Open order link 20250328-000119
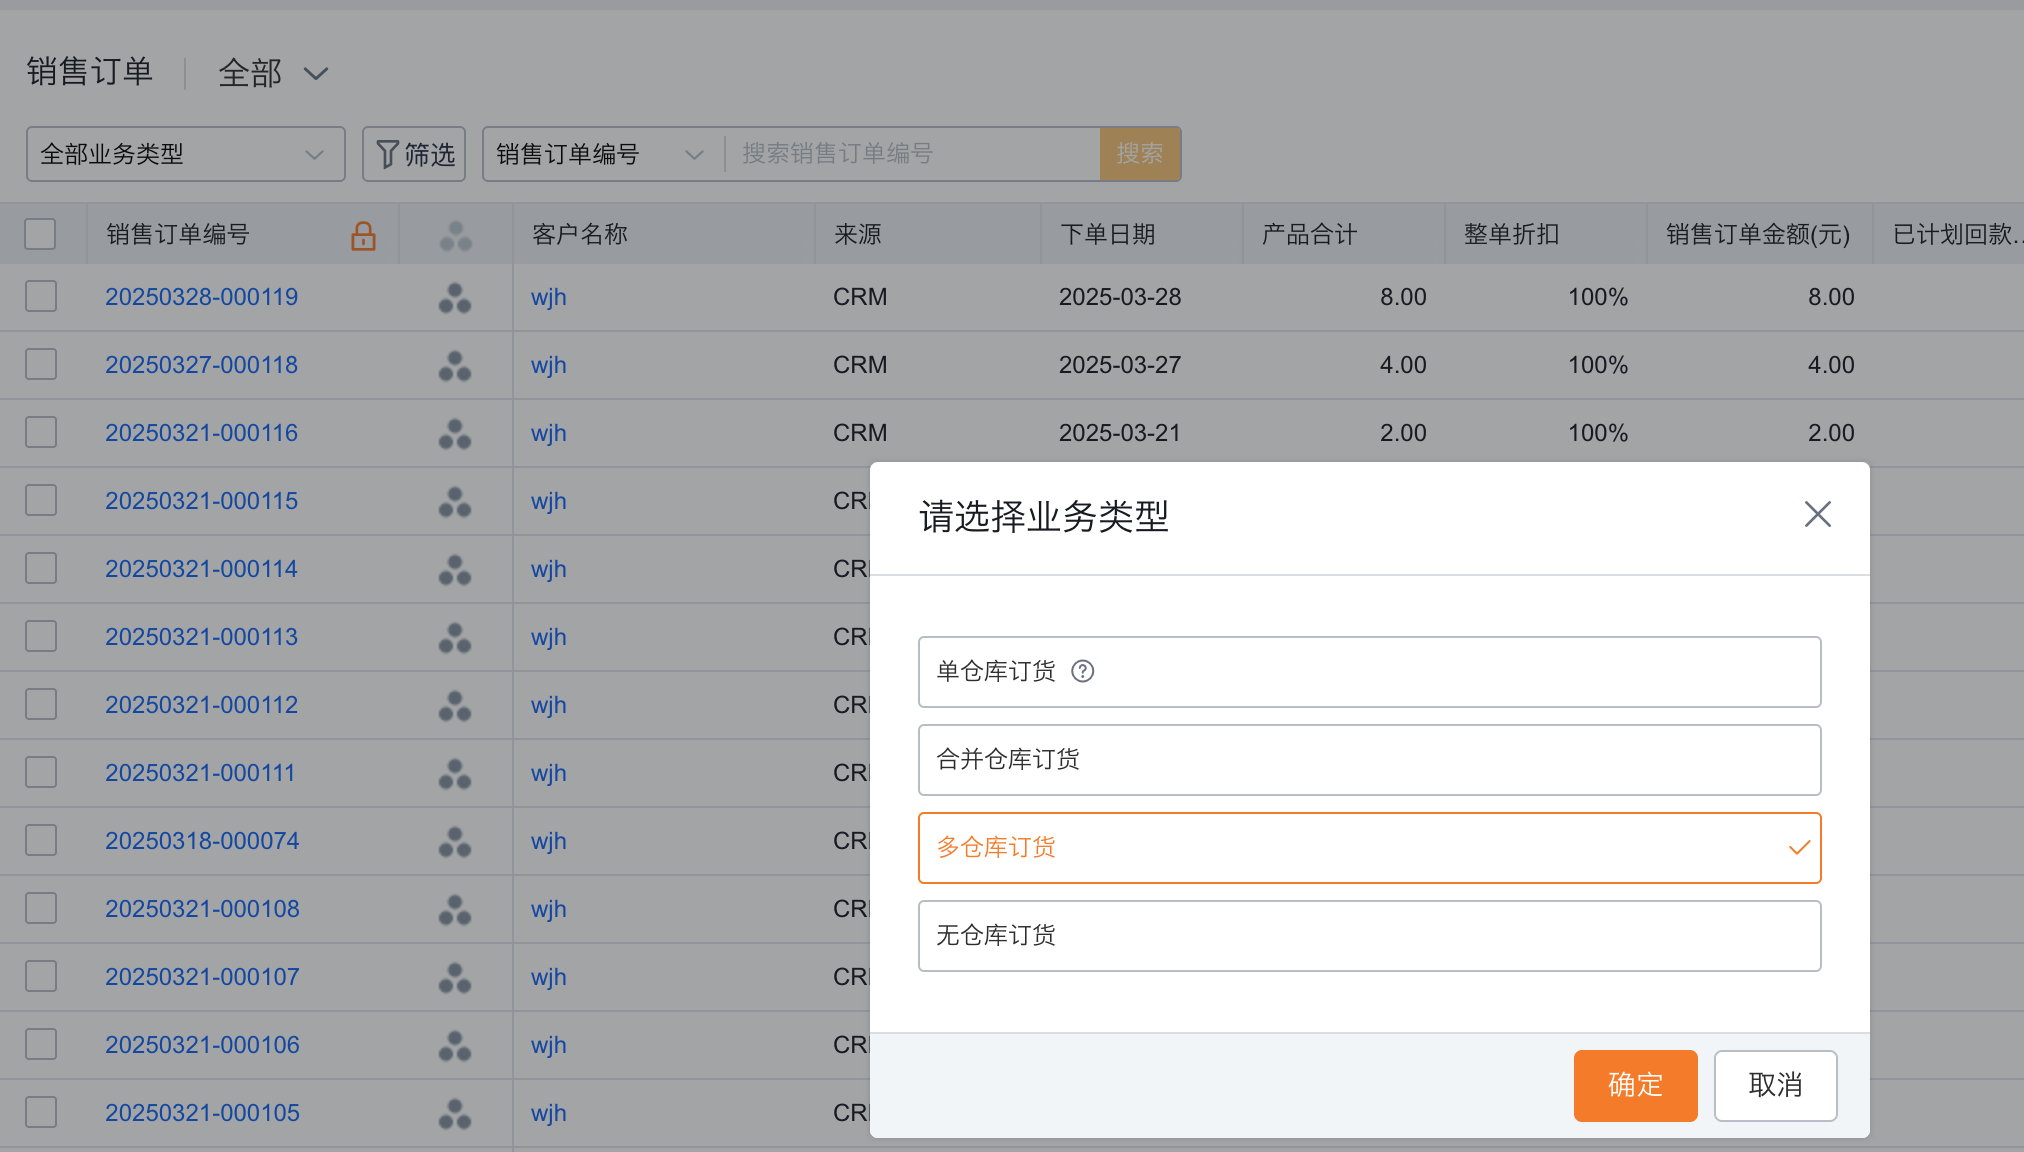The image size is (2024, 1152). (202, 297)
